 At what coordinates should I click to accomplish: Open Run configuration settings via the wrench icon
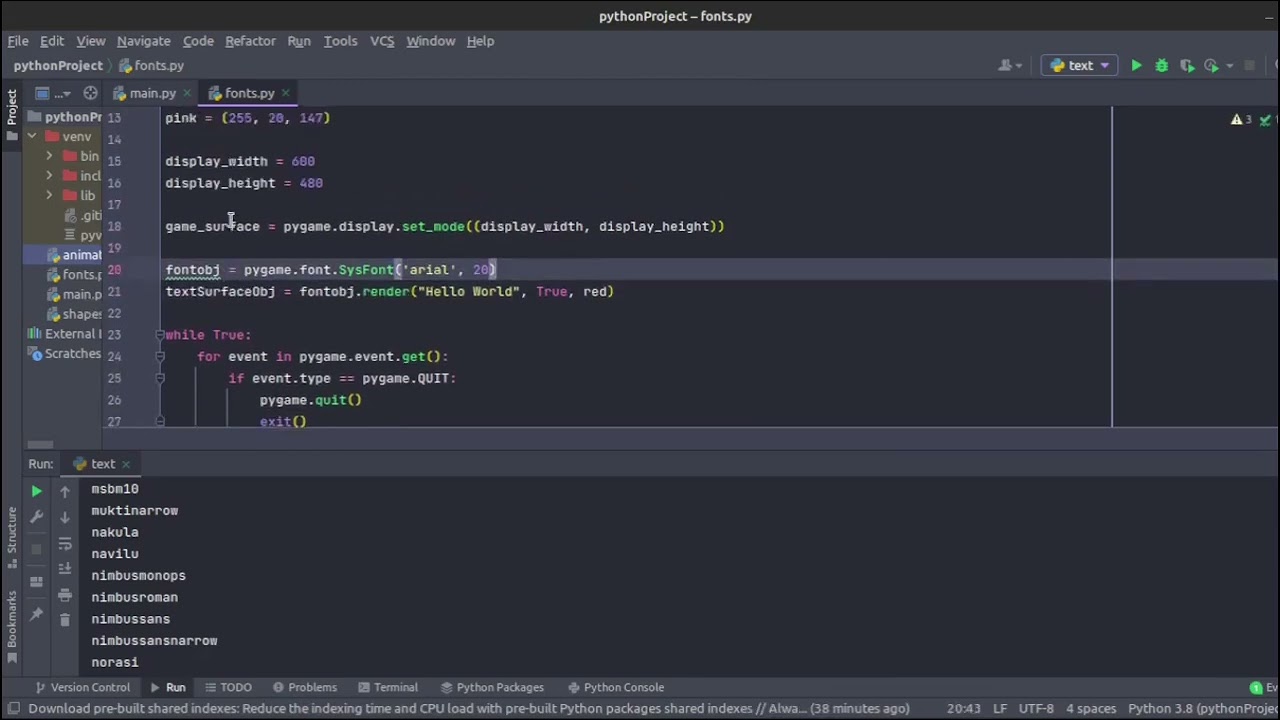point(36,515)
